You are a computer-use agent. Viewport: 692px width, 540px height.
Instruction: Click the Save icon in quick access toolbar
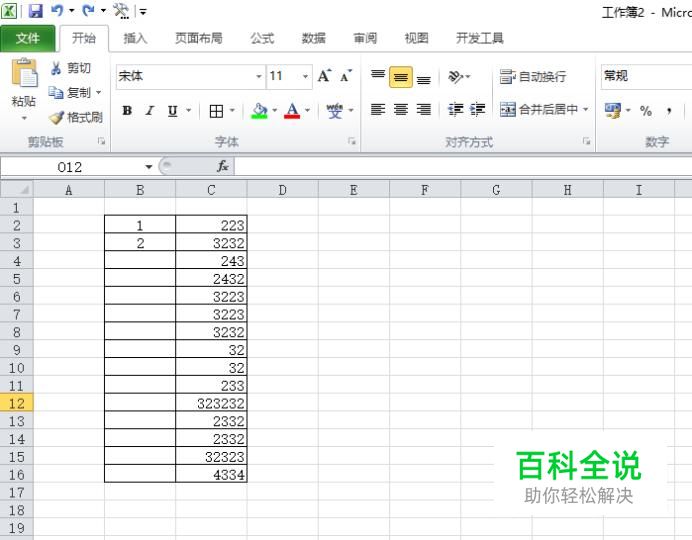click(35, 11)
